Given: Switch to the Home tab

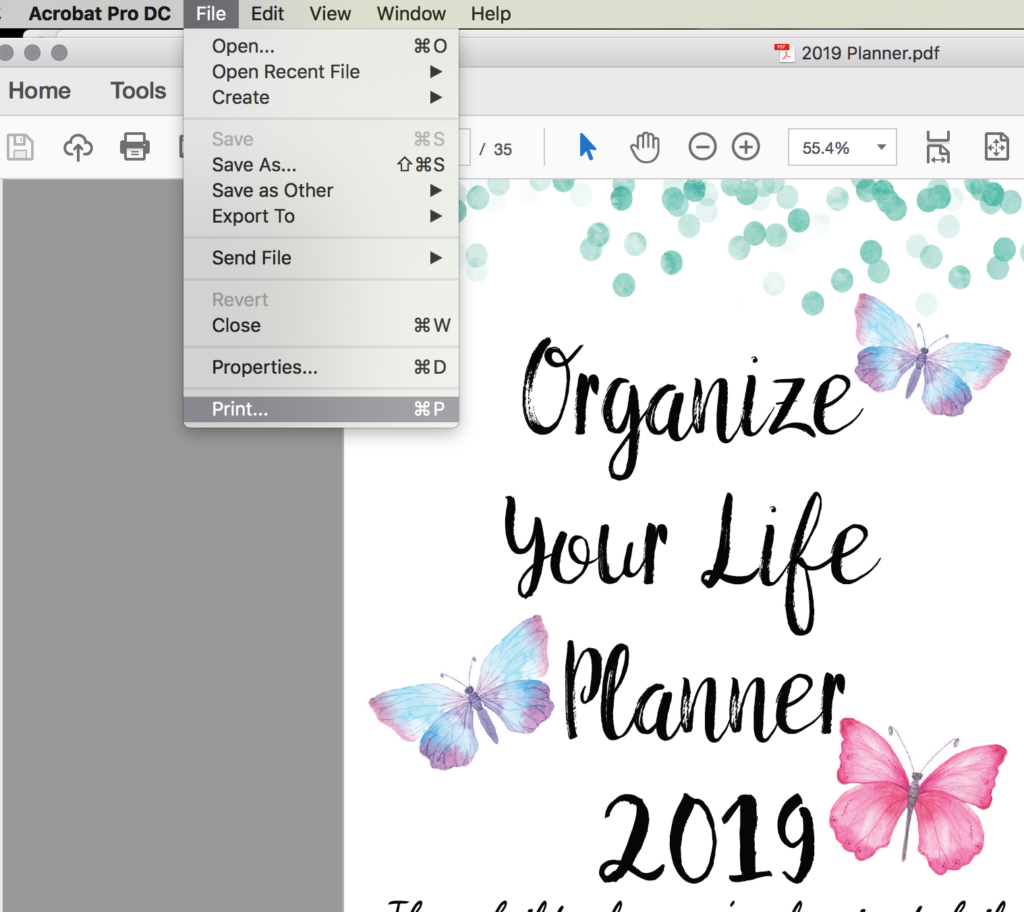Looking at the screenshot, I should (38, 90).
